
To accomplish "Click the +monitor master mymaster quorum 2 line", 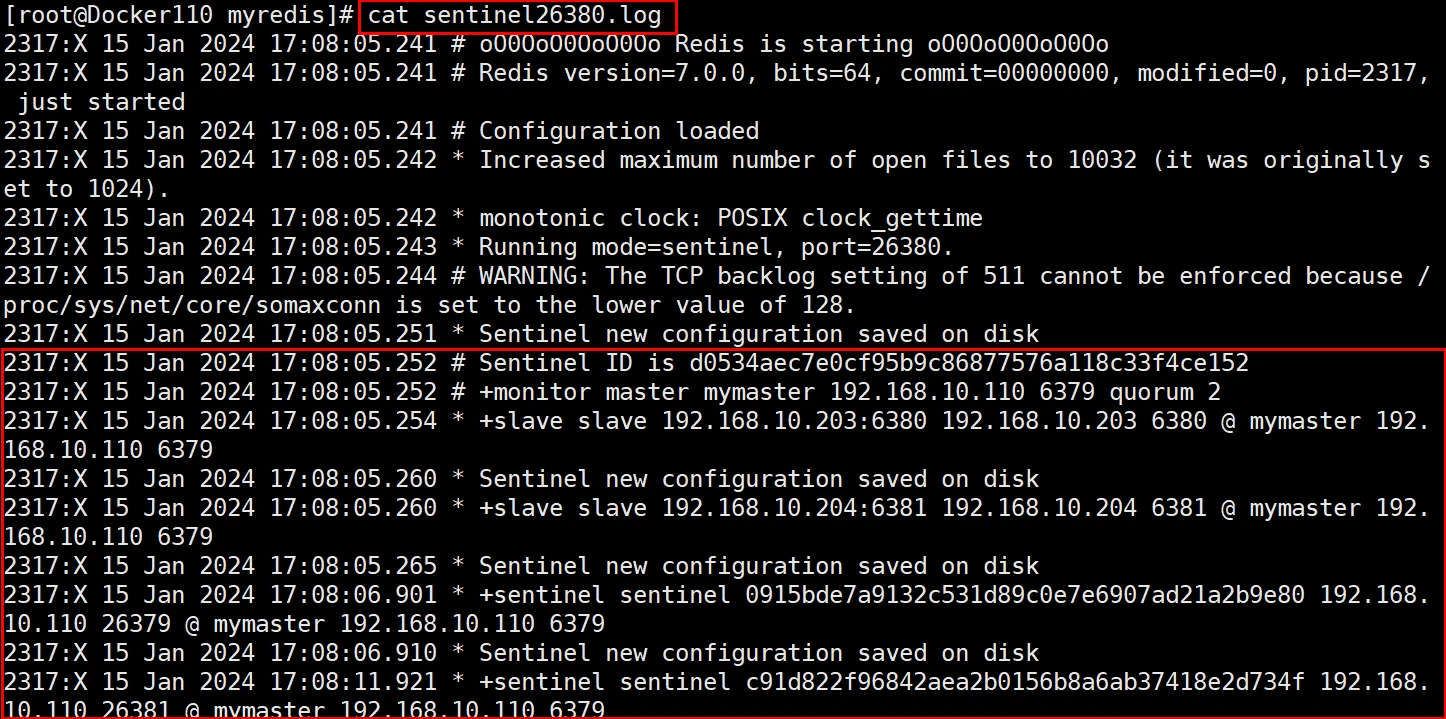I will 612,392.
